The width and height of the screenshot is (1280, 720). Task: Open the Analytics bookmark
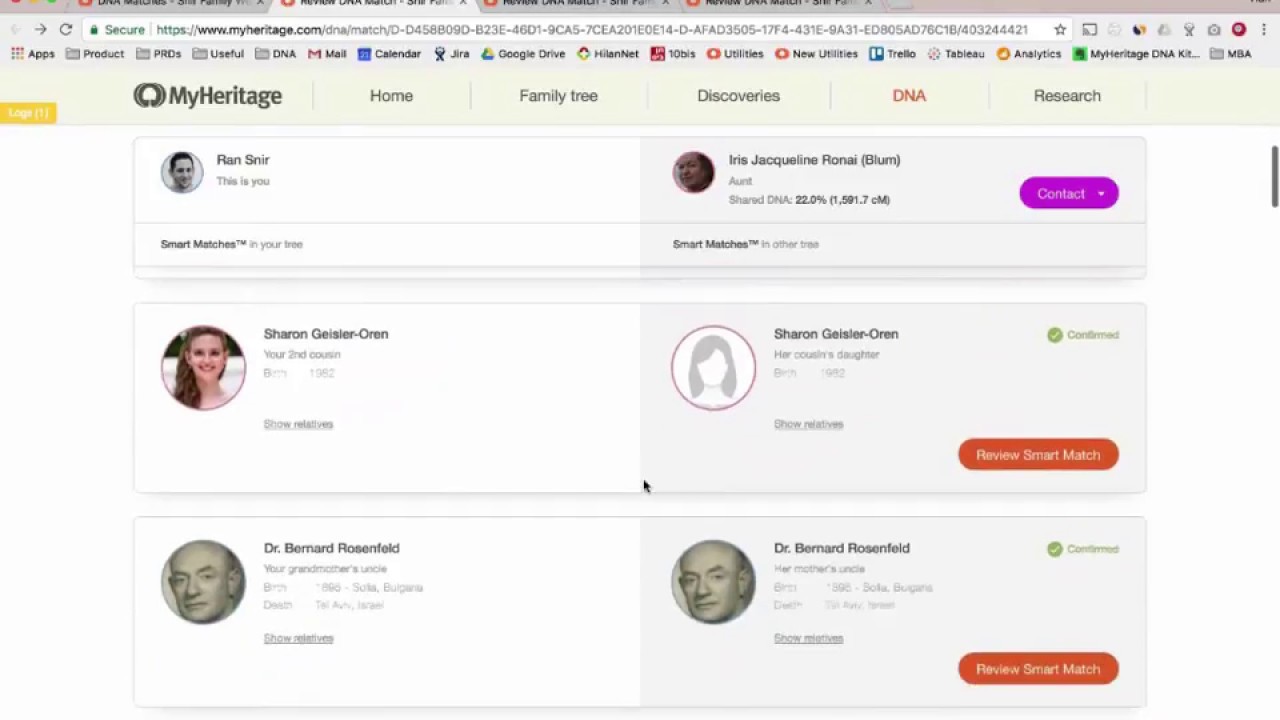point(1028,54)
